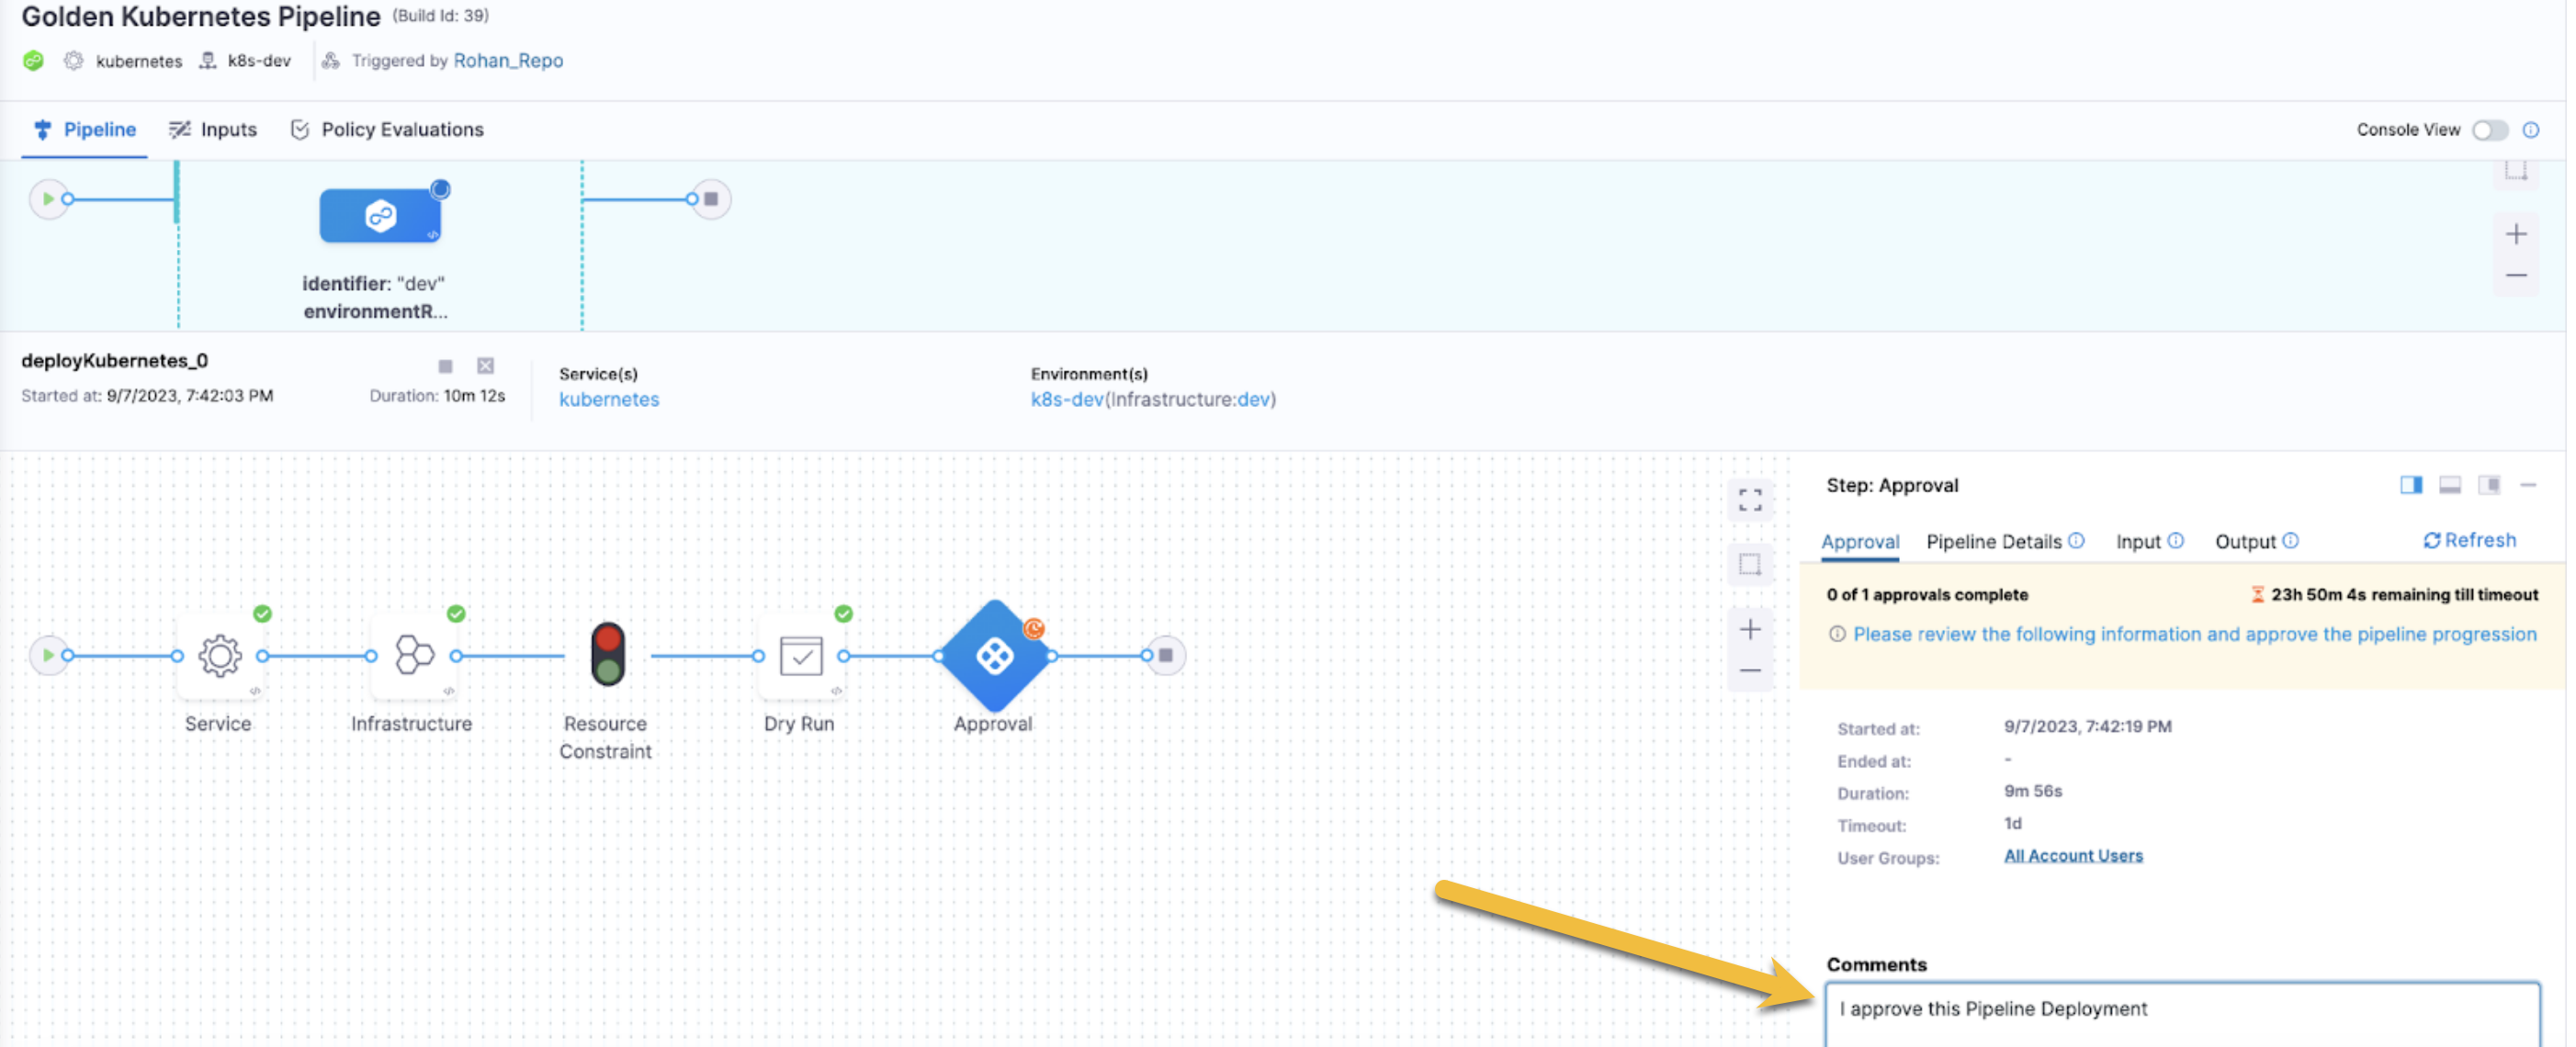Minimize the Step Approval panel
This screenshot has height=1047, width=2576.
coord(2529,485)
